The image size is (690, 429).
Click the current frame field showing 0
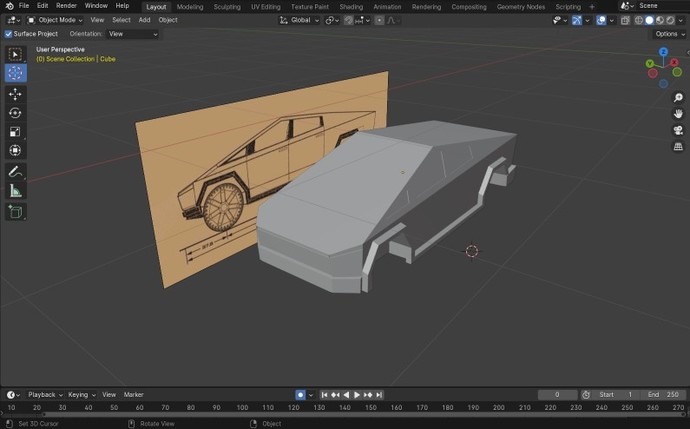[557, 395]
